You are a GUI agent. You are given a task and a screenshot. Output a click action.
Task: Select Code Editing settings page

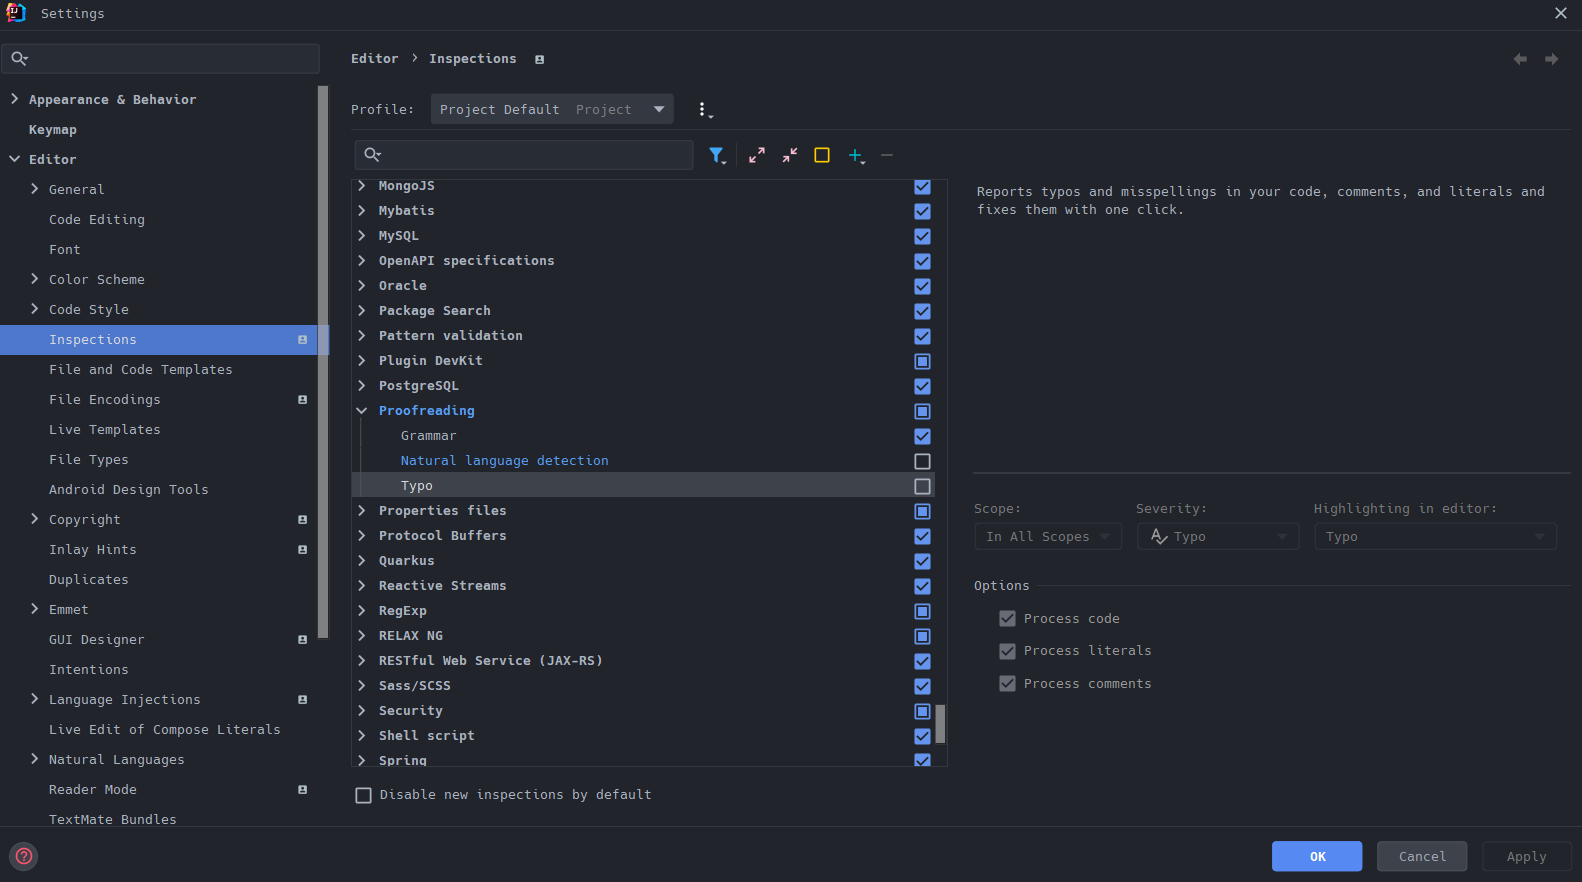[x=97, y=220]
